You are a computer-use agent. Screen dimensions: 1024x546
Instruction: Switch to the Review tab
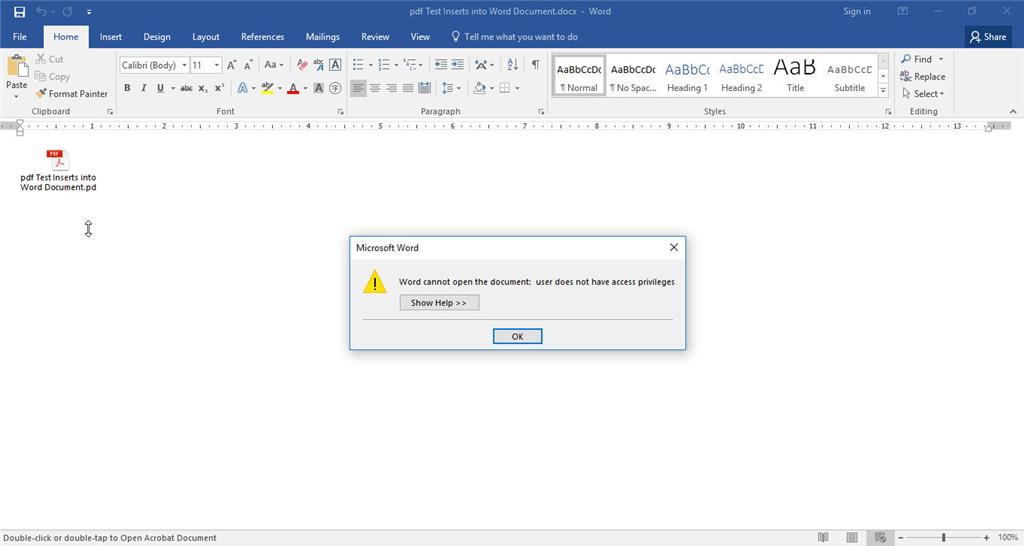coord(375,37)
